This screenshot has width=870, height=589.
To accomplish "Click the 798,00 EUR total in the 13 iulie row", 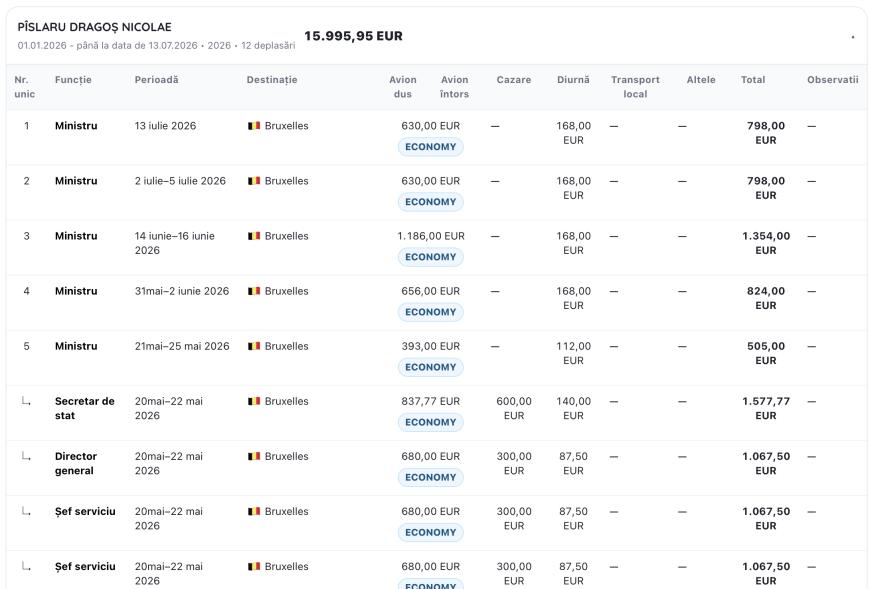I will [766, 133].
